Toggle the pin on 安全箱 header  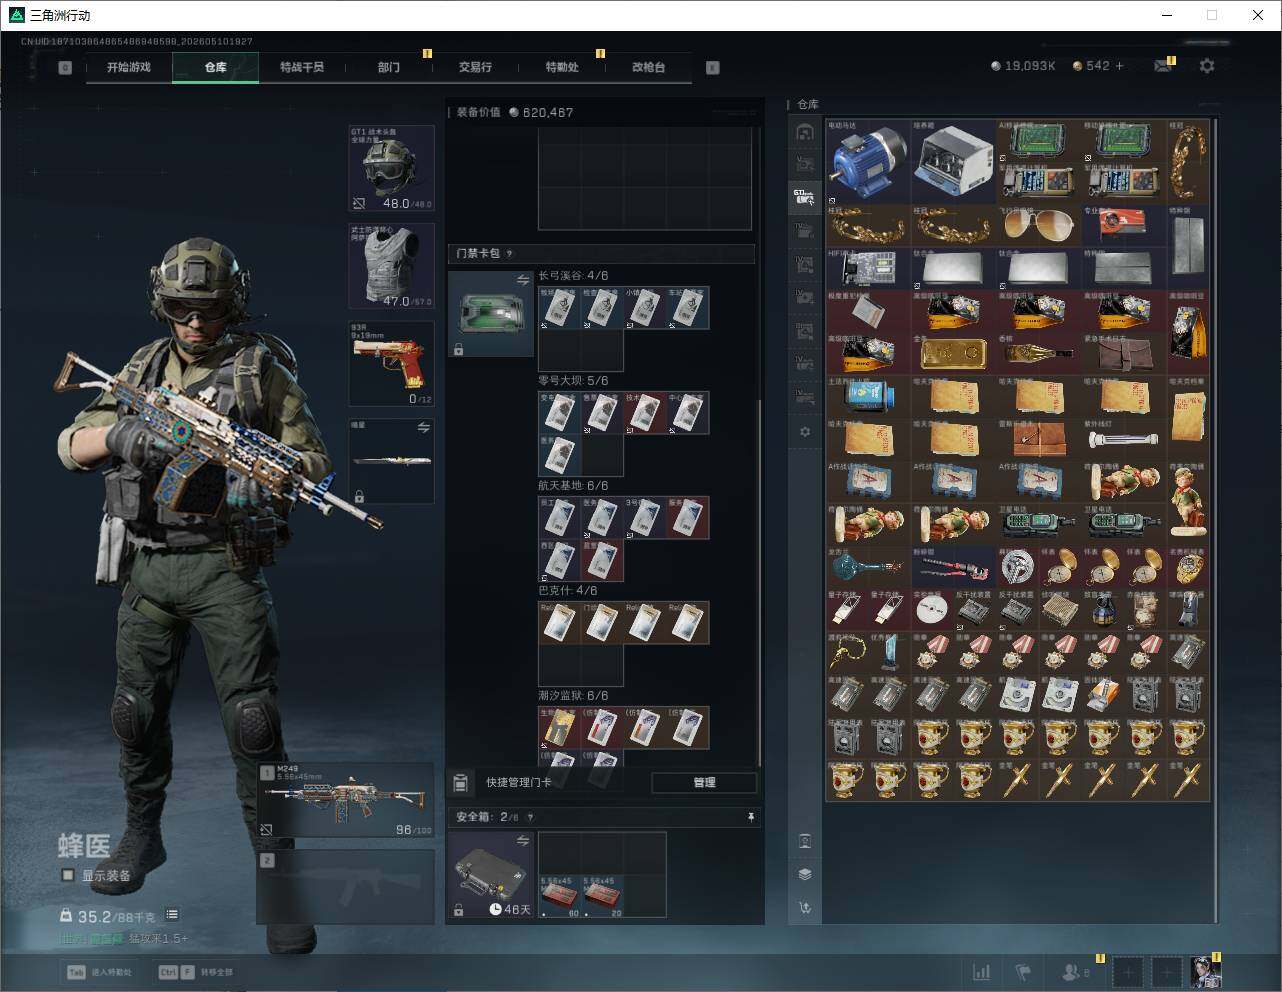[x=751, y=817]
